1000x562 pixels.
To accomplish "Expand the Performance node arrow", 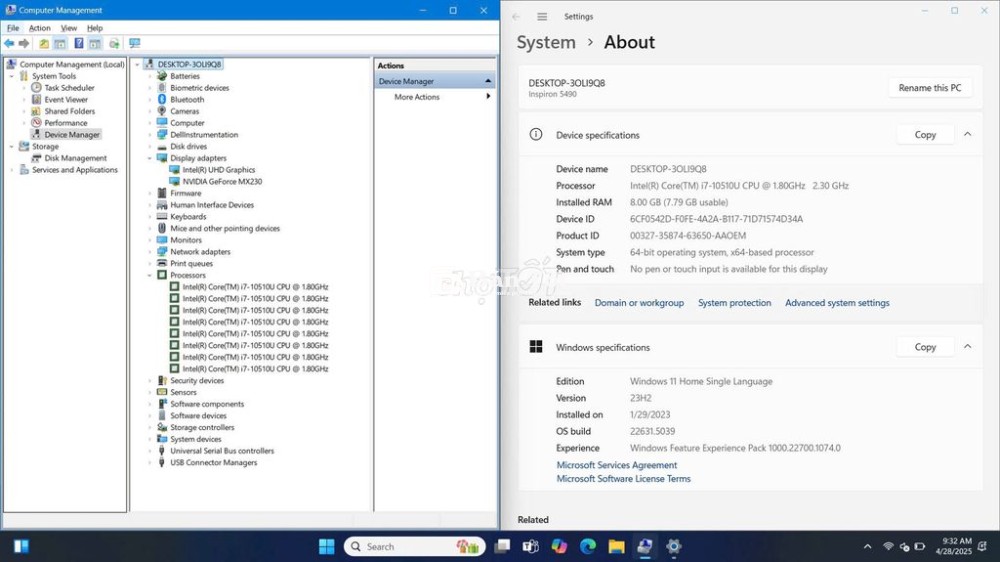I will tap(24, 122).
